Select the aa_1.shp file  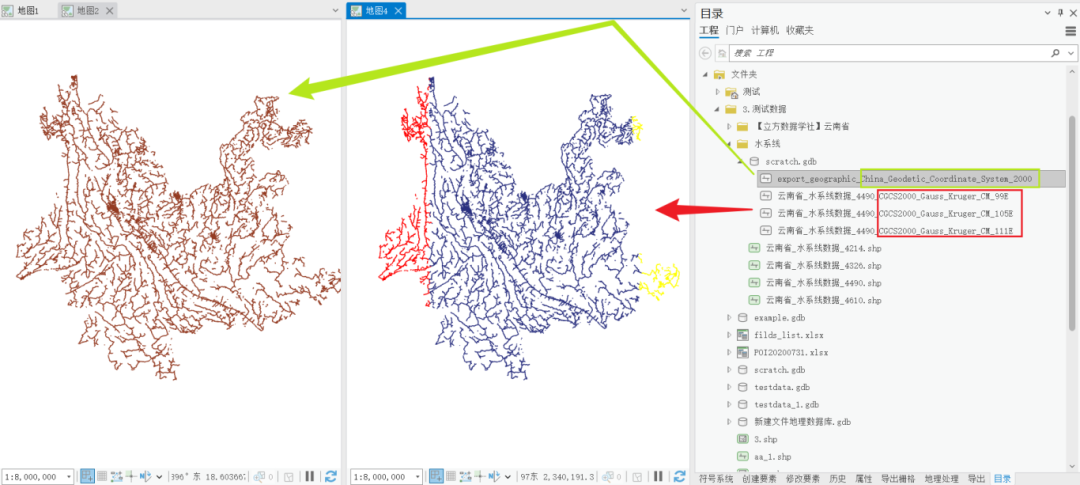[x=773, y=456]
